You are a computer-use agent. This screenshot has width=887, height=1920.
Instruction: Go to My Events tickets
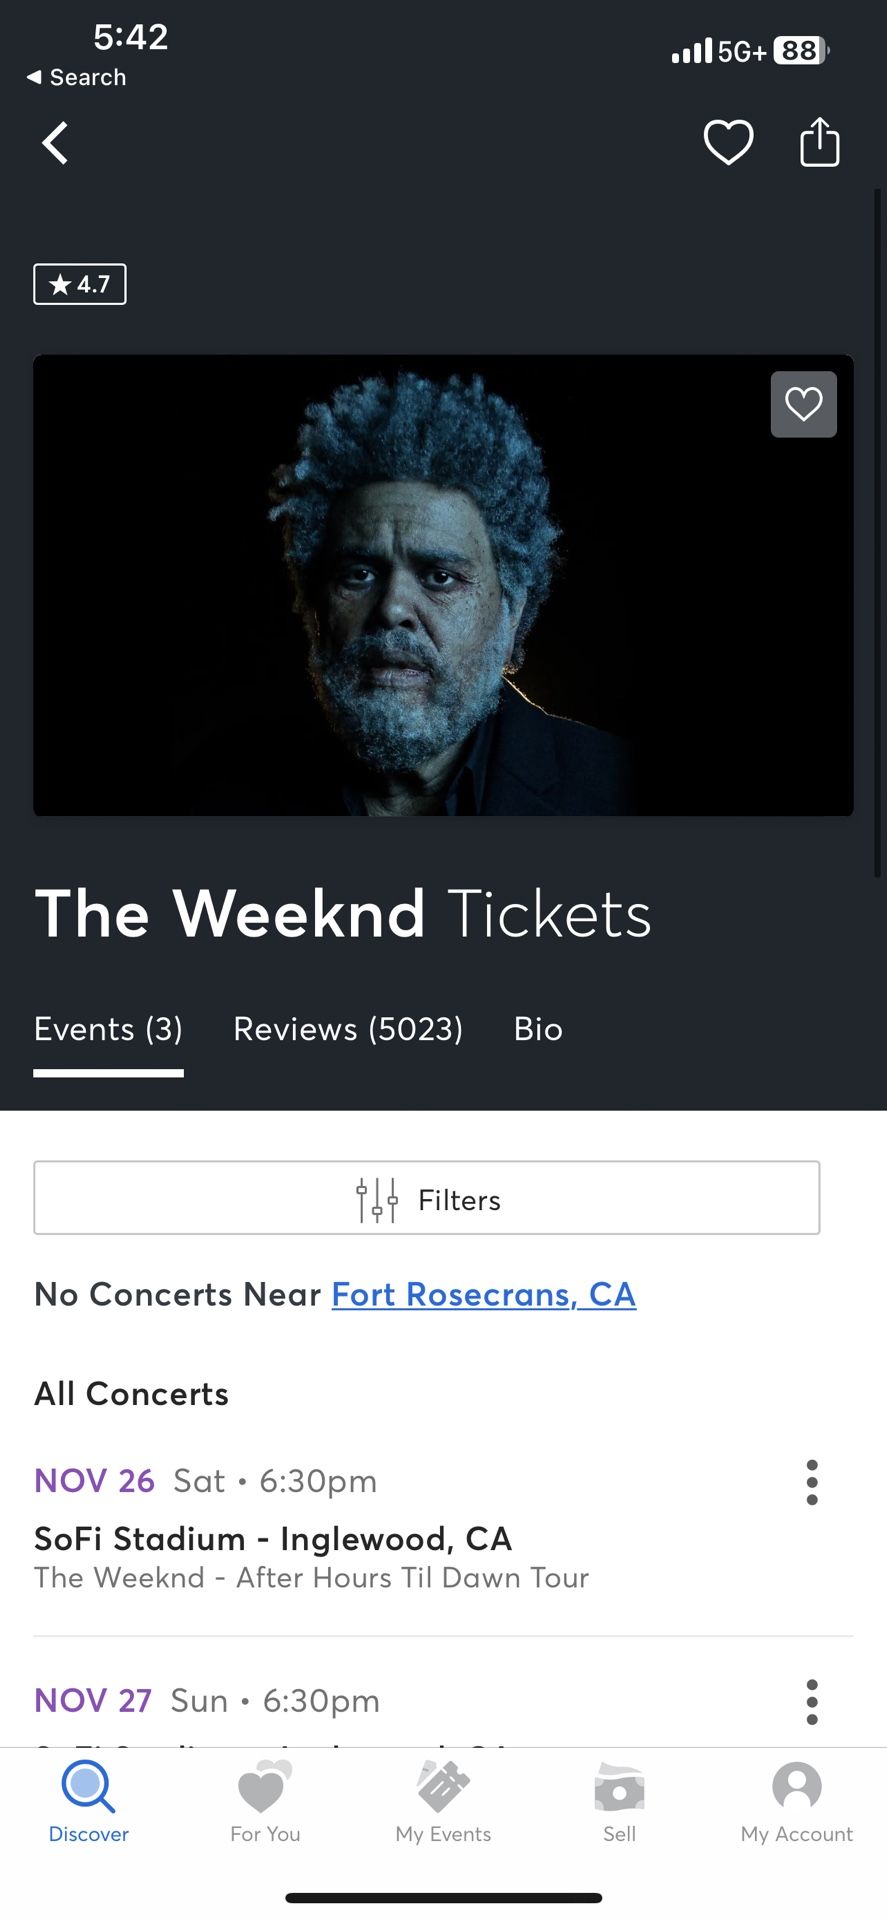coord(443,1802)
